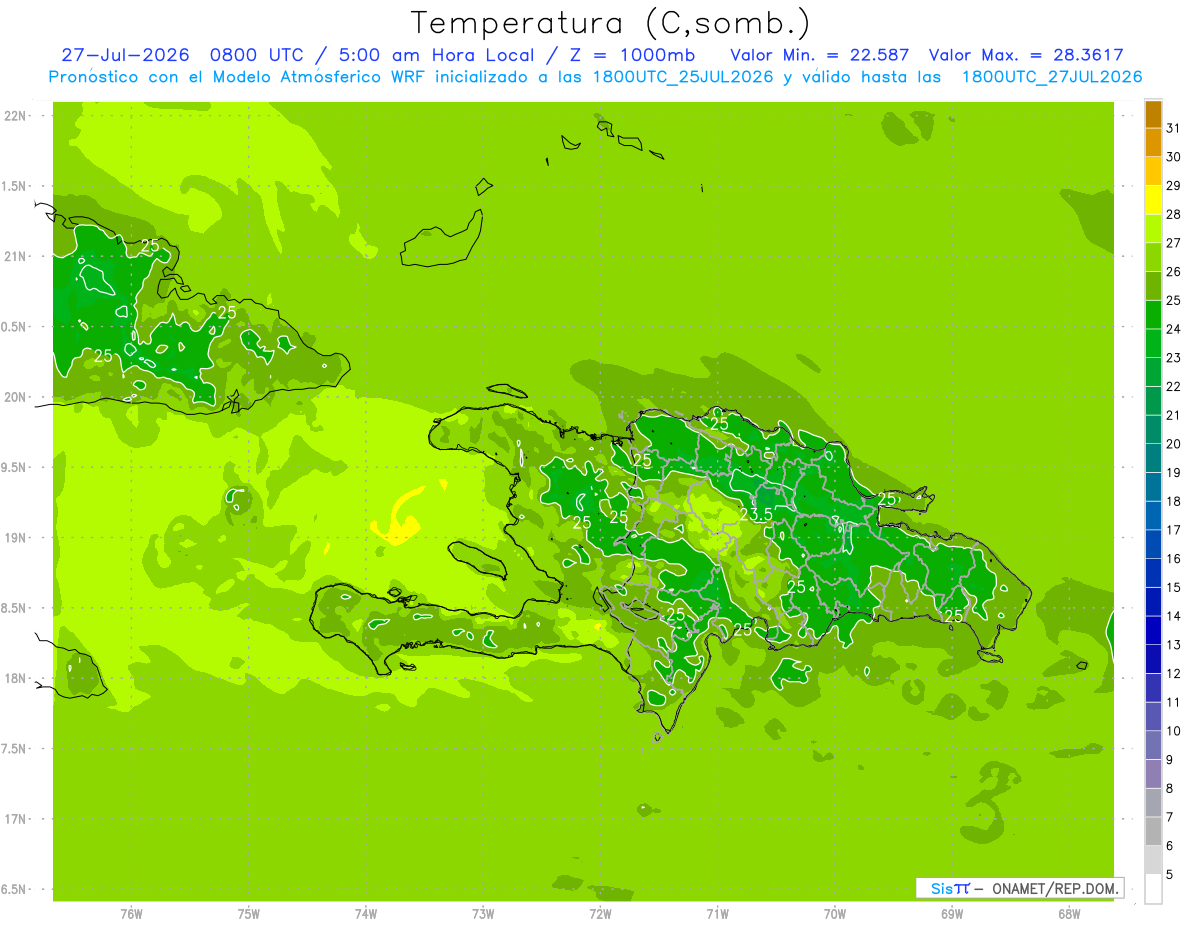Pick the dark orange swatch atop the legend
The image size is (1200, 927).
click(1154, 114)
